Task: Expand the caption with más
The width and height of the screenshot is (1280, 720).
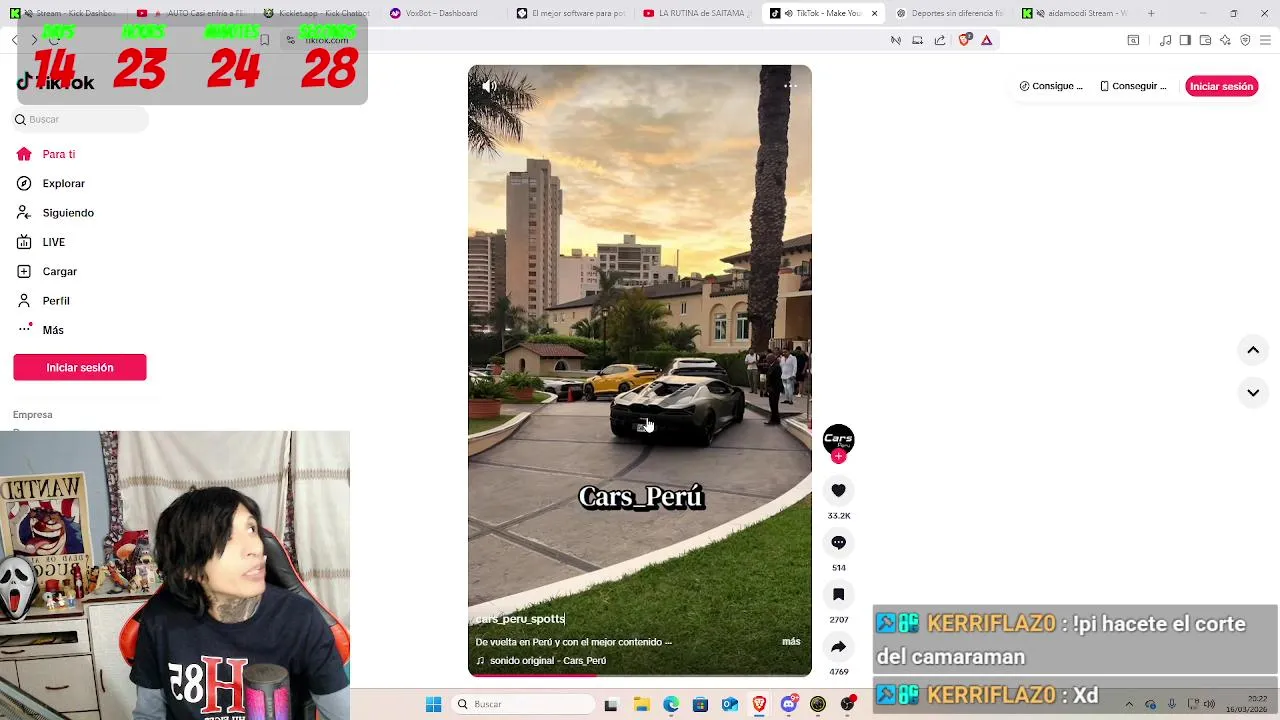Action: click(791, 642)
